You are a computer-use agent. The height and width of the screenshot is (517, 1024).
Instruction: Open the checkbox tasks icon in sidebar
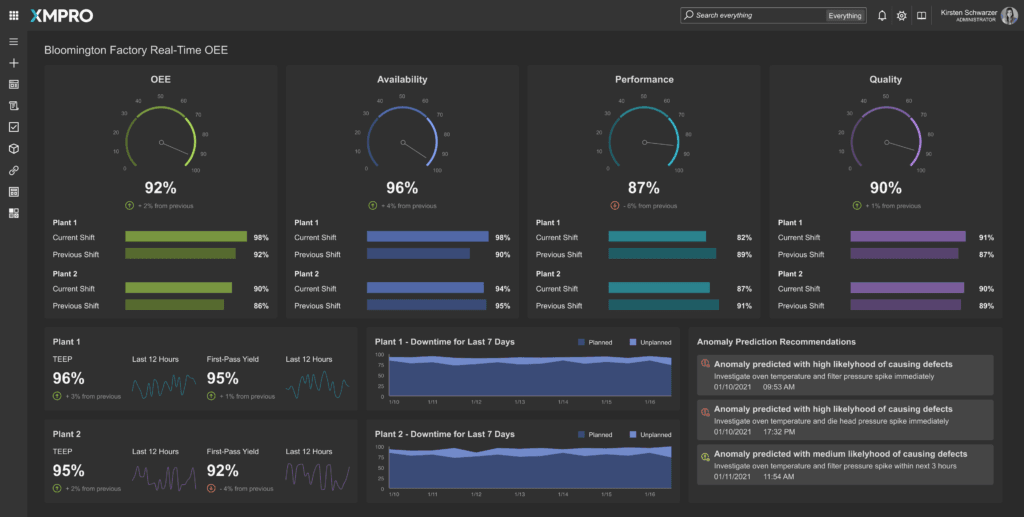point(14,127)
